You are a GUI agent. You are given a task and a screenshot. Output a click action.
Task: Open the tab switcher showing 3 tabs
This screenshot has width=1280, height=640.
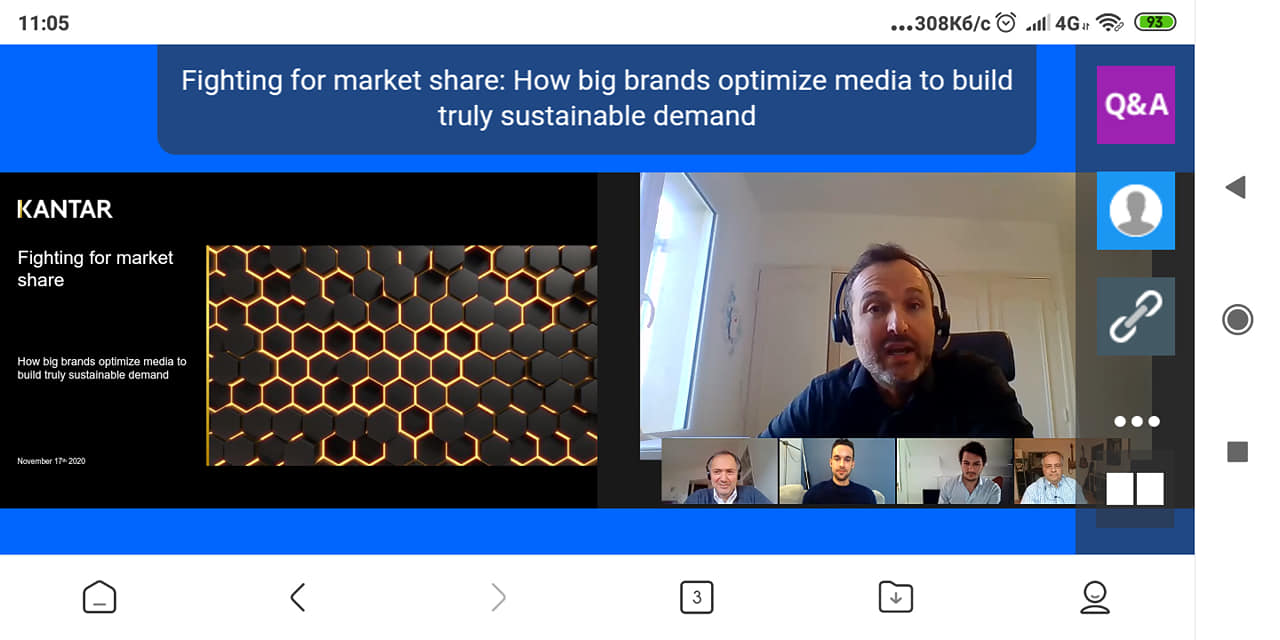[696, 597]
